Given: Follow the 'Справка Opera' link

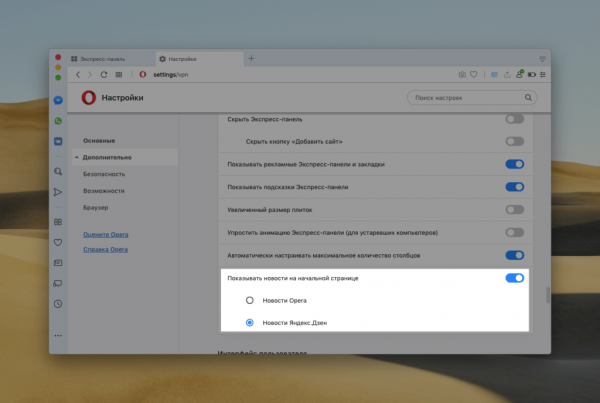Looking at the screenshot, I should 106,250.
